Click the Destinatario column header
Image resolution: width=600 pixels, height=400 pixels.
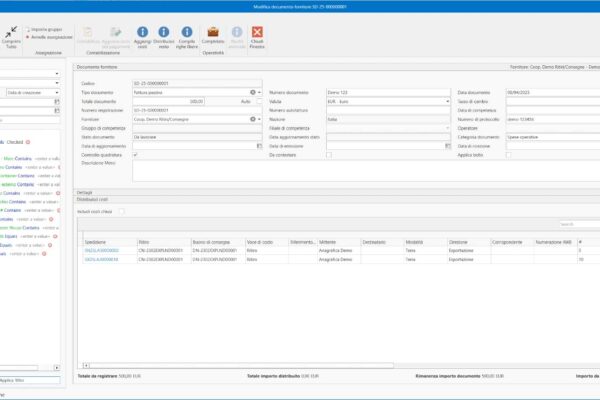coord(382,242)
